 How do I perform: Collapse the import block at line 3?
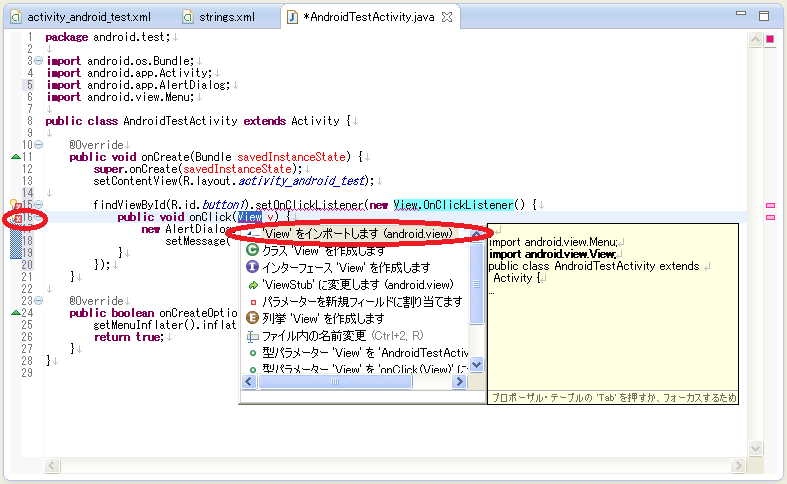click(x=38, y=61)
